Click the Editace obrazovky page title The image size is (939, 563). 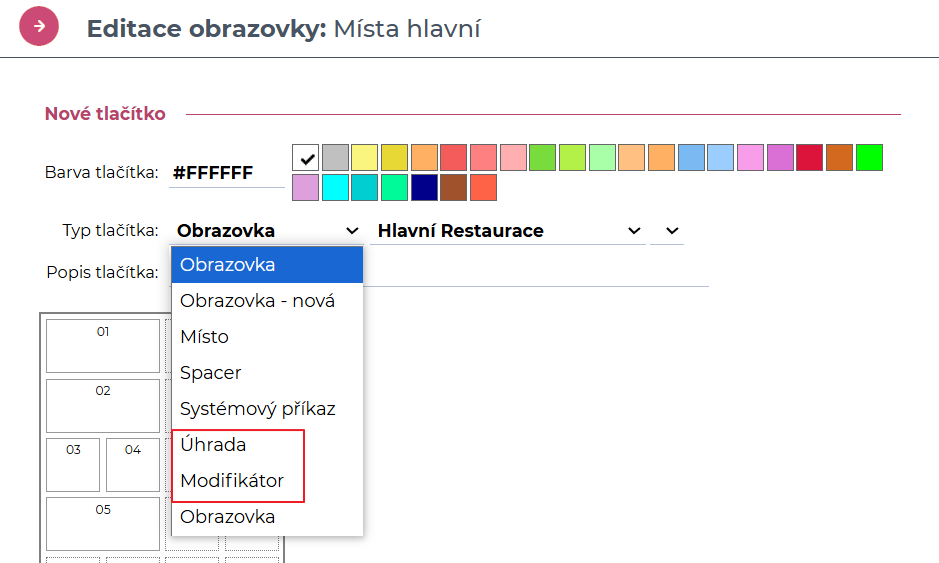(x=283, y=29)
